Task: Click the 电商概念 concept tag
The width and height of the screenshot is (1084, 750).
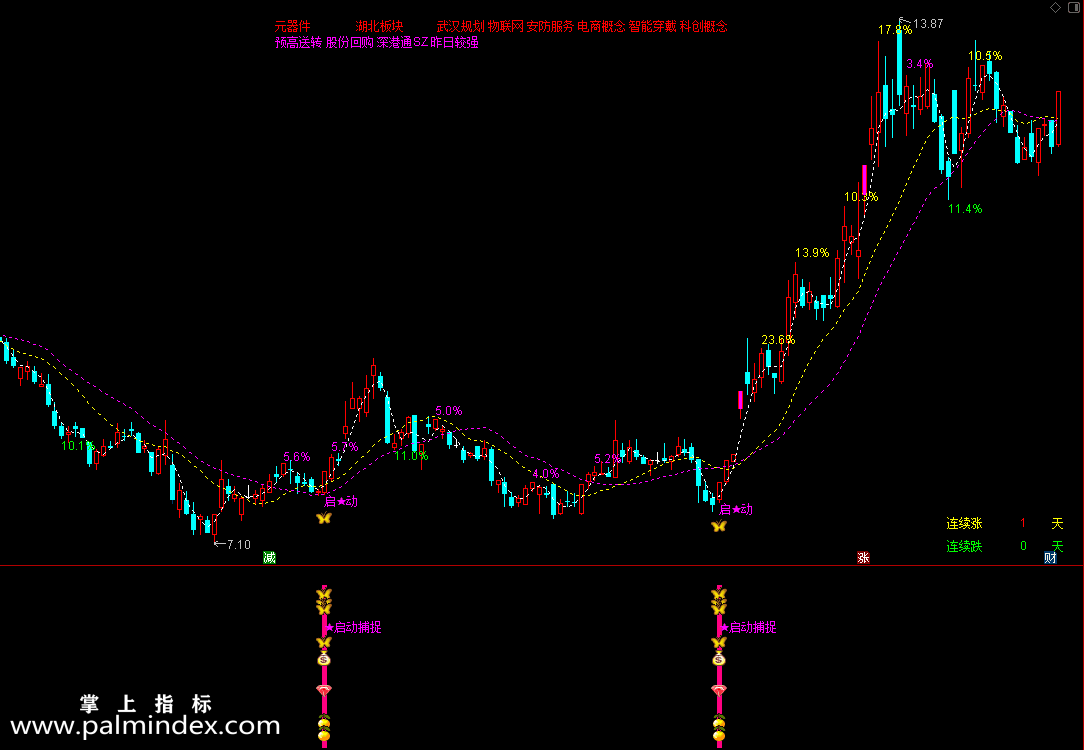Action: tap(601, 26)
